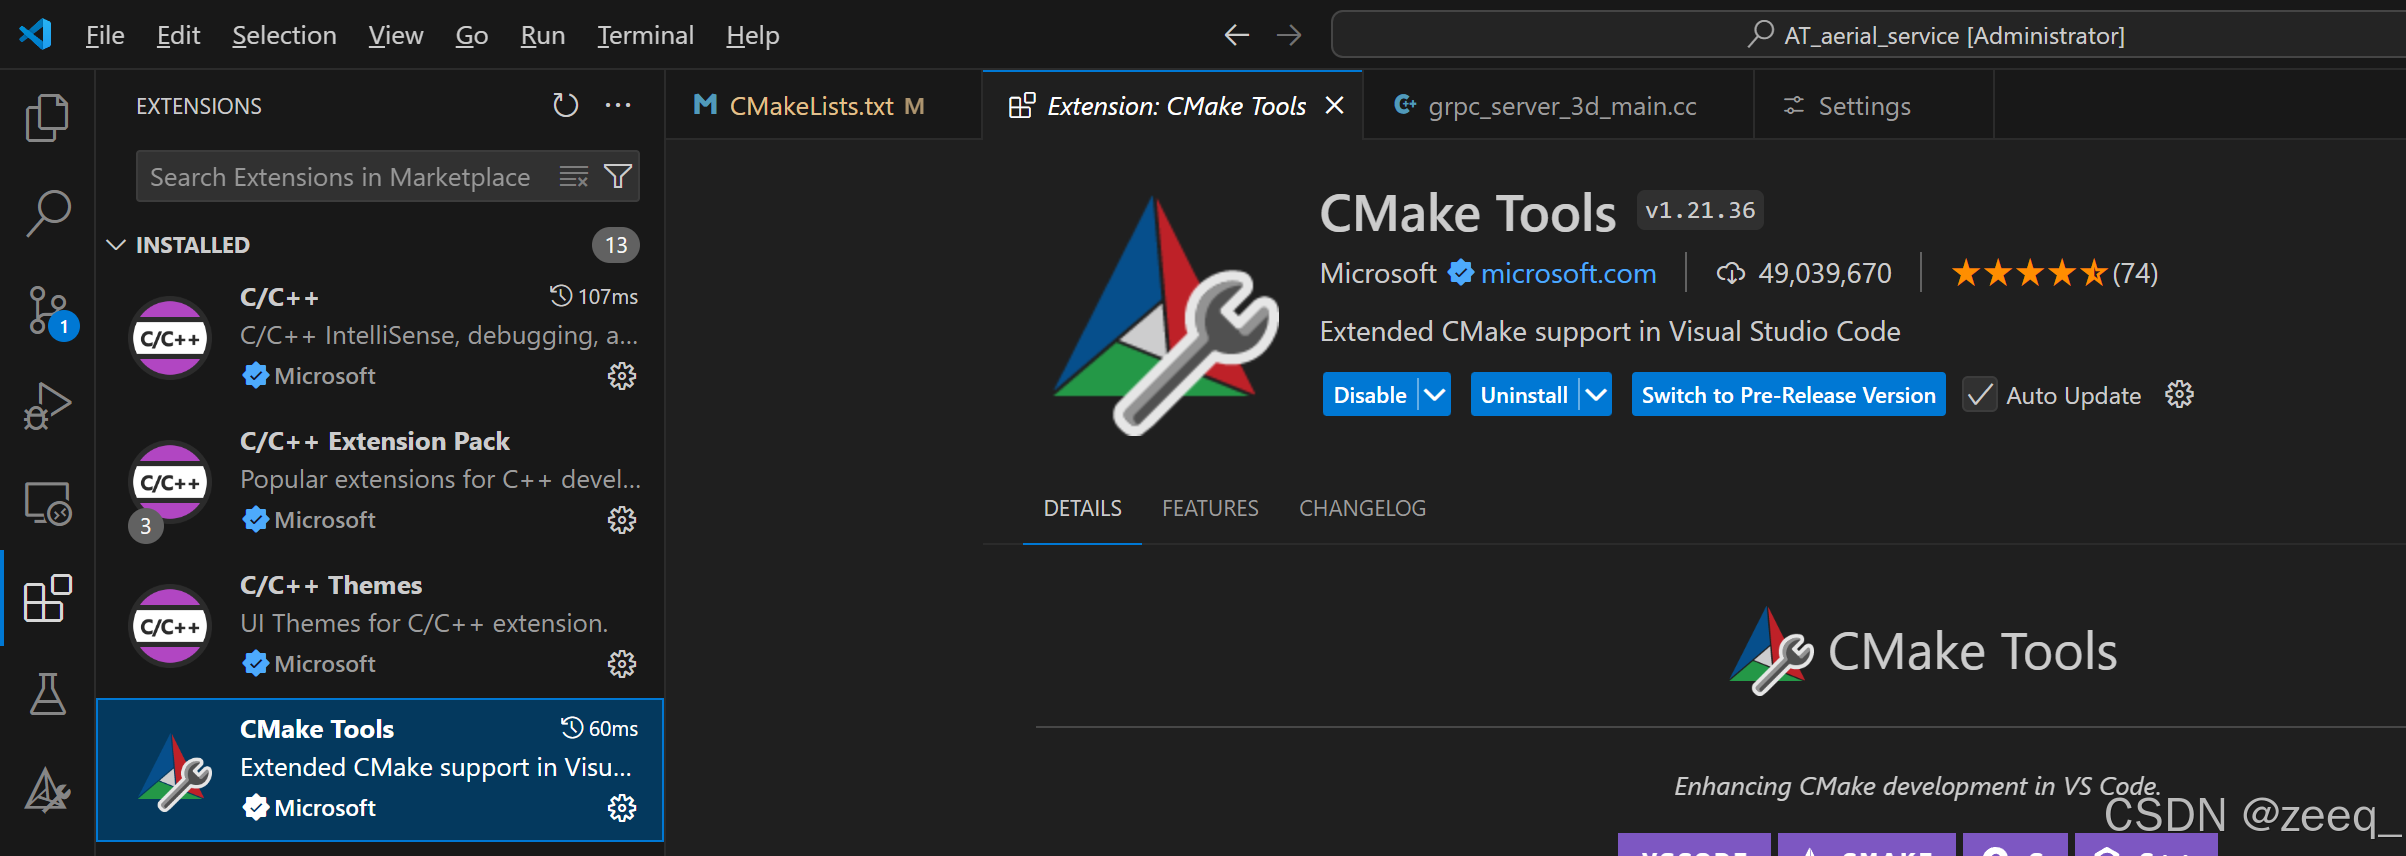
Task: Collapse the INSTALLED extensions section
Action: click(117, 245)
